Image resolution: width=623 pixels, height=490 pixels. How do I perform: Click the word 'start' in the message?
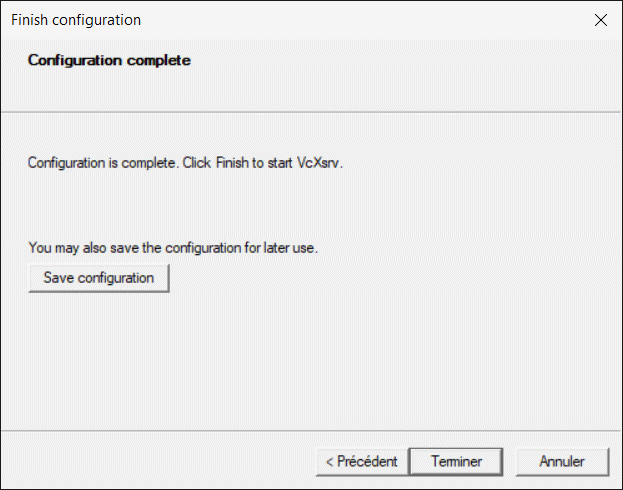(x=276, y=162)
